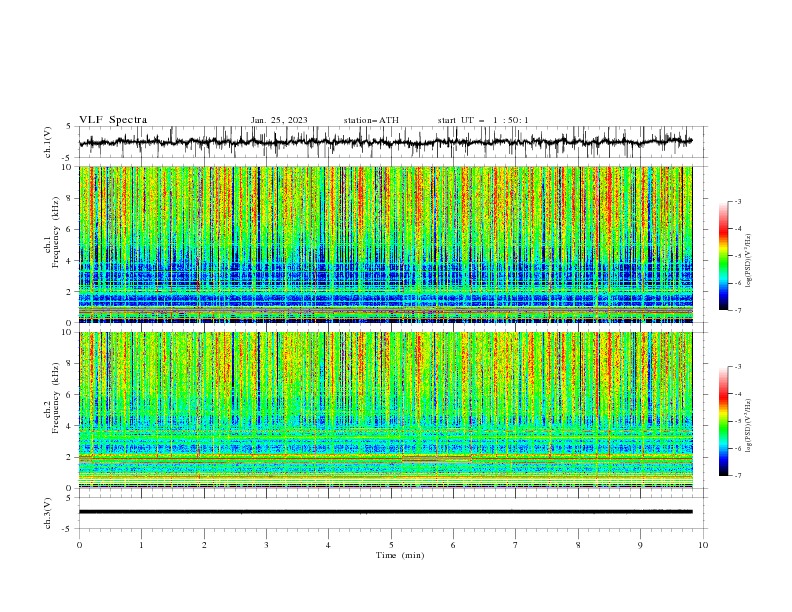Click time axis tick label "7"
Image resolution: width=792 pixels, height=612 pixels.
516,545
